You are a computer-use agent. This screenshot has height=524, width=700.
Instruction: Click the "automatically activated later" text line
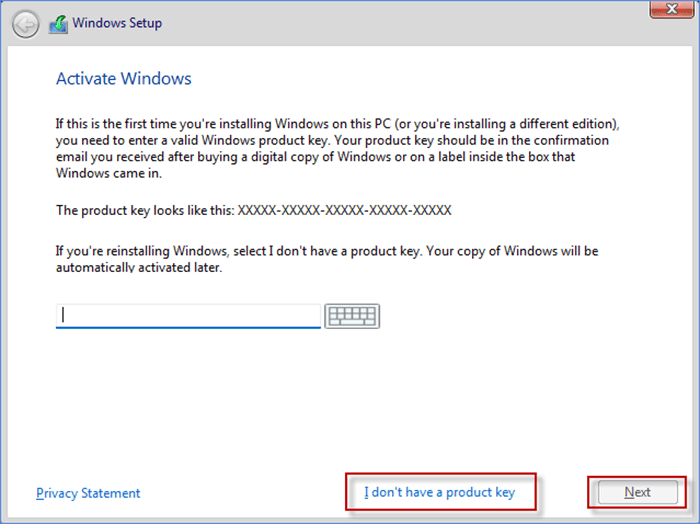[137, 268]
